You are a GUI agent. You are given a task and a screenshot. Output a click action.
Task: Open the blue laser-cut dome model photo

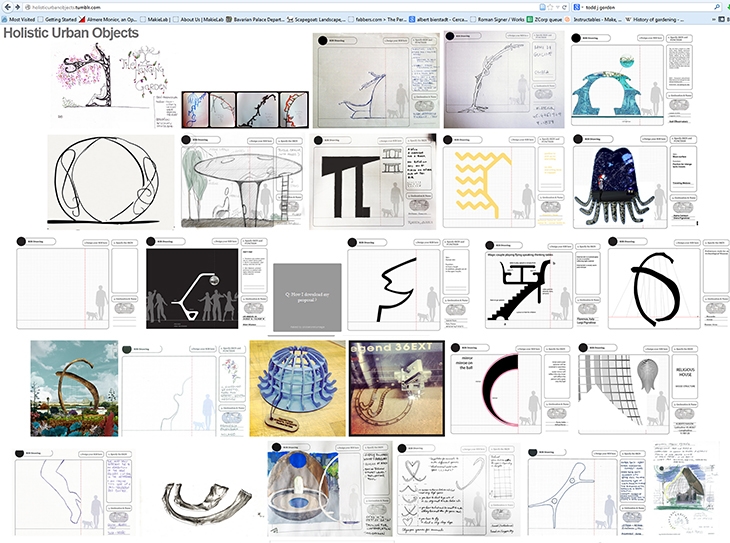pyautogui.click(x=297, y=388)
